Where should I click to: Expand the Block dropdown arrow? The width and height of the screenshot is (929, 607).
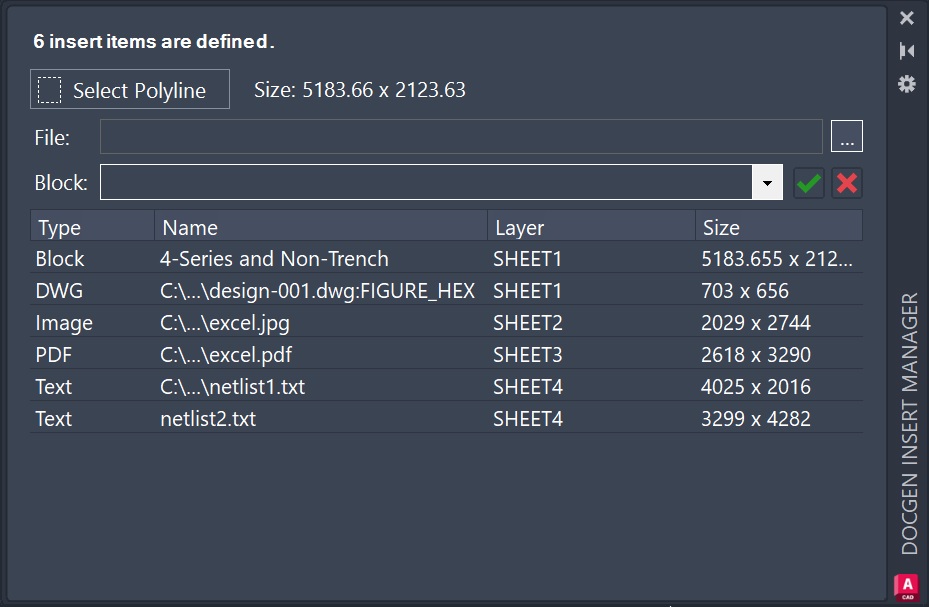pos(767,182)
